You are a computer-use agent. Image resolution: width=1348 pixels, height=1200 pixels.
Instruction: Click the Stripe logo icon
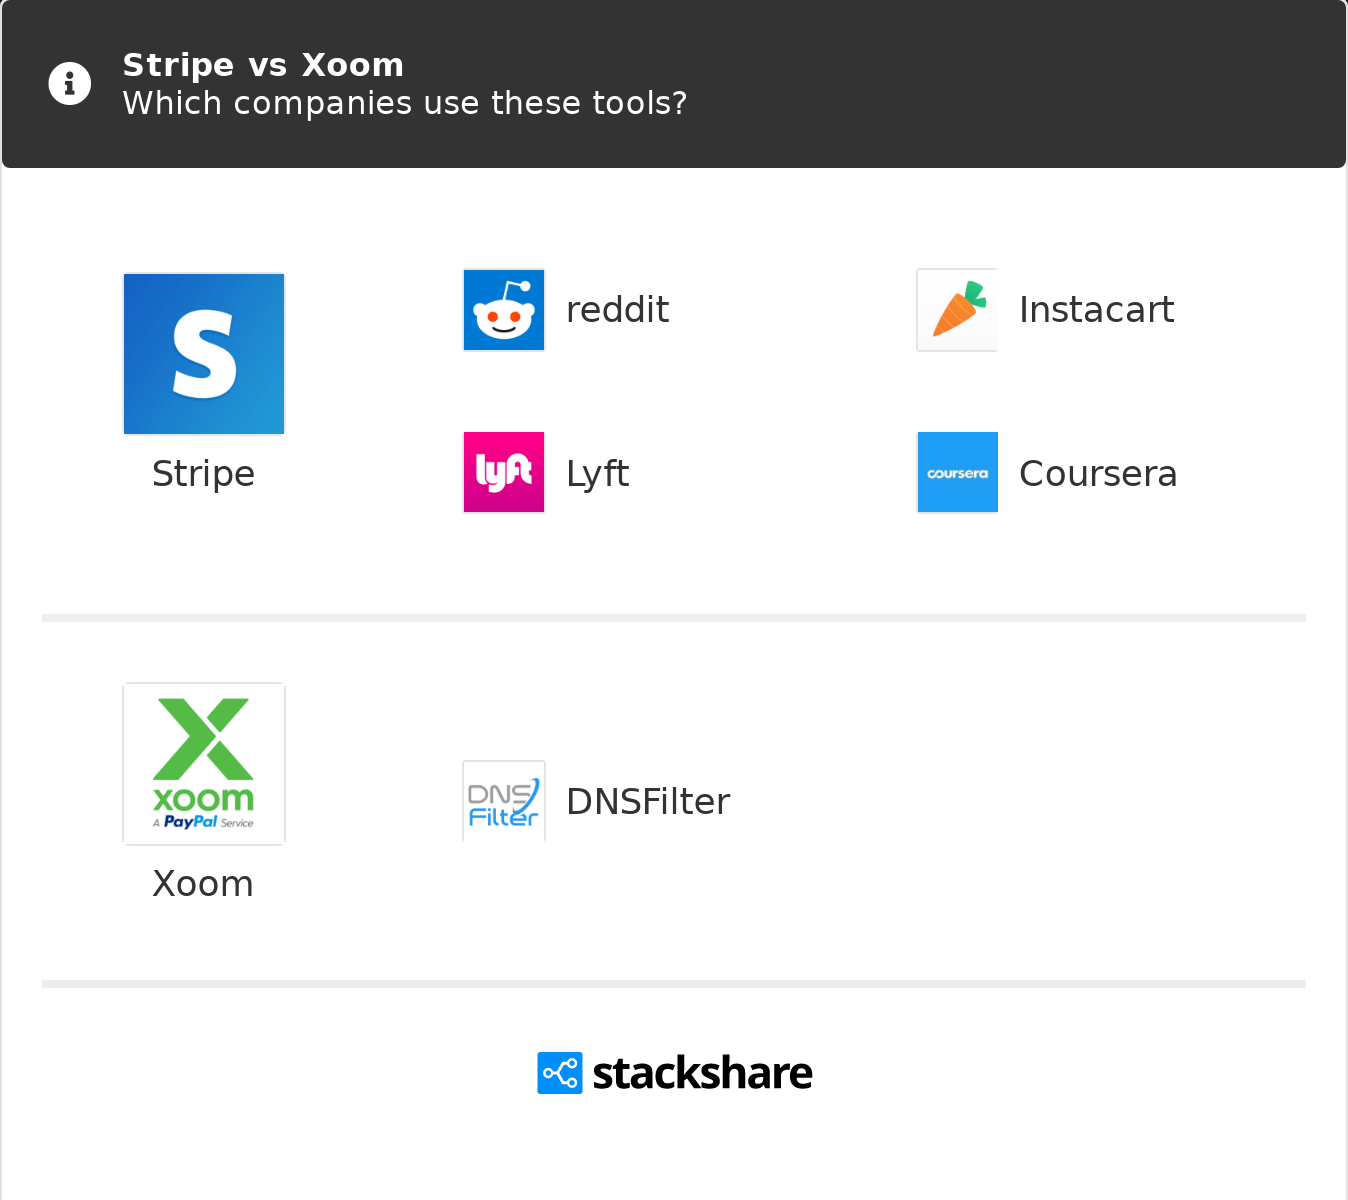(204, 354)
